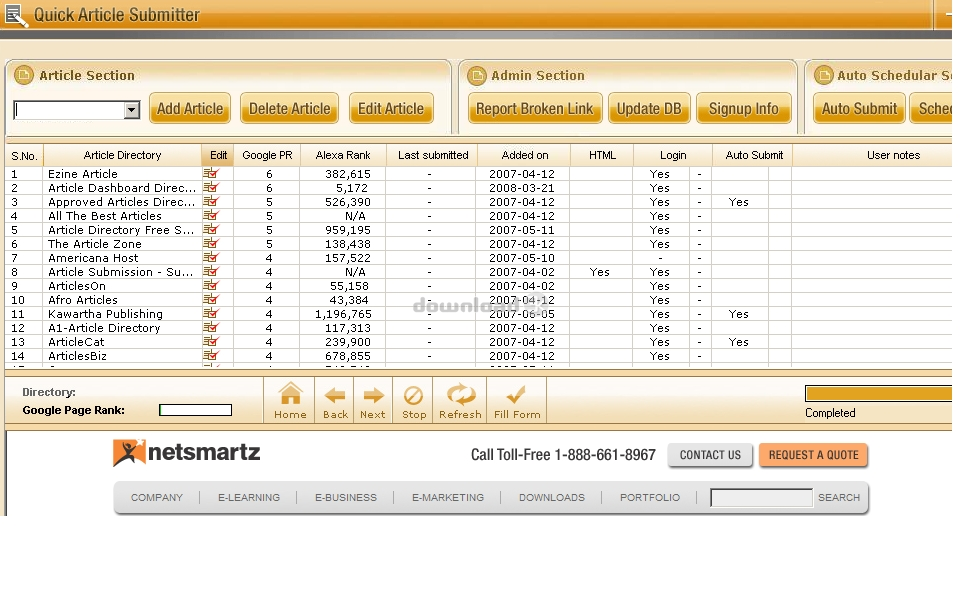Image resolution: width=962 pixels, height=608 pixels.
Task: Sort by the S.No. column header
Action: [25, 156]
